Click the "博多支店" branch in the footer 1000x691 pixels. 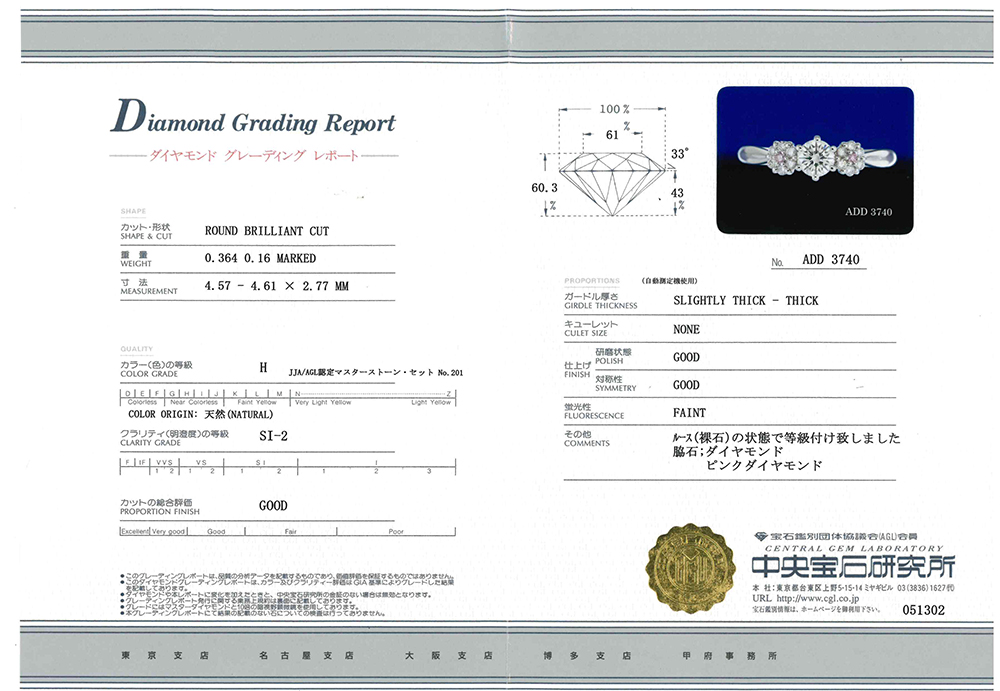point(587,655)
